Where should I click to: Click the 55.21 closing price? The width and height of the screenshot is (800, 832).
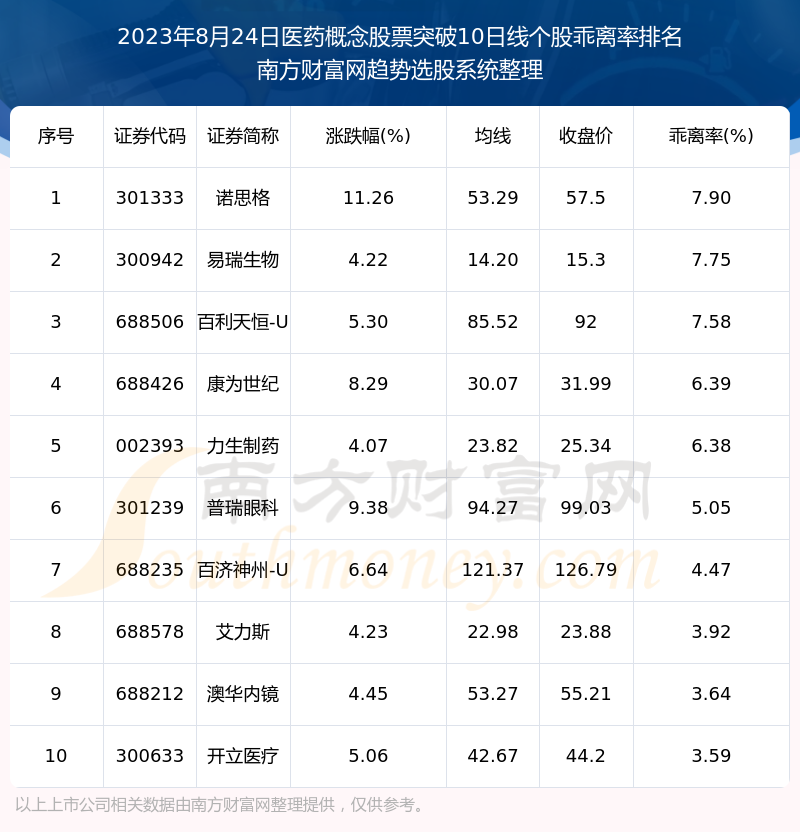pos(586,695)
